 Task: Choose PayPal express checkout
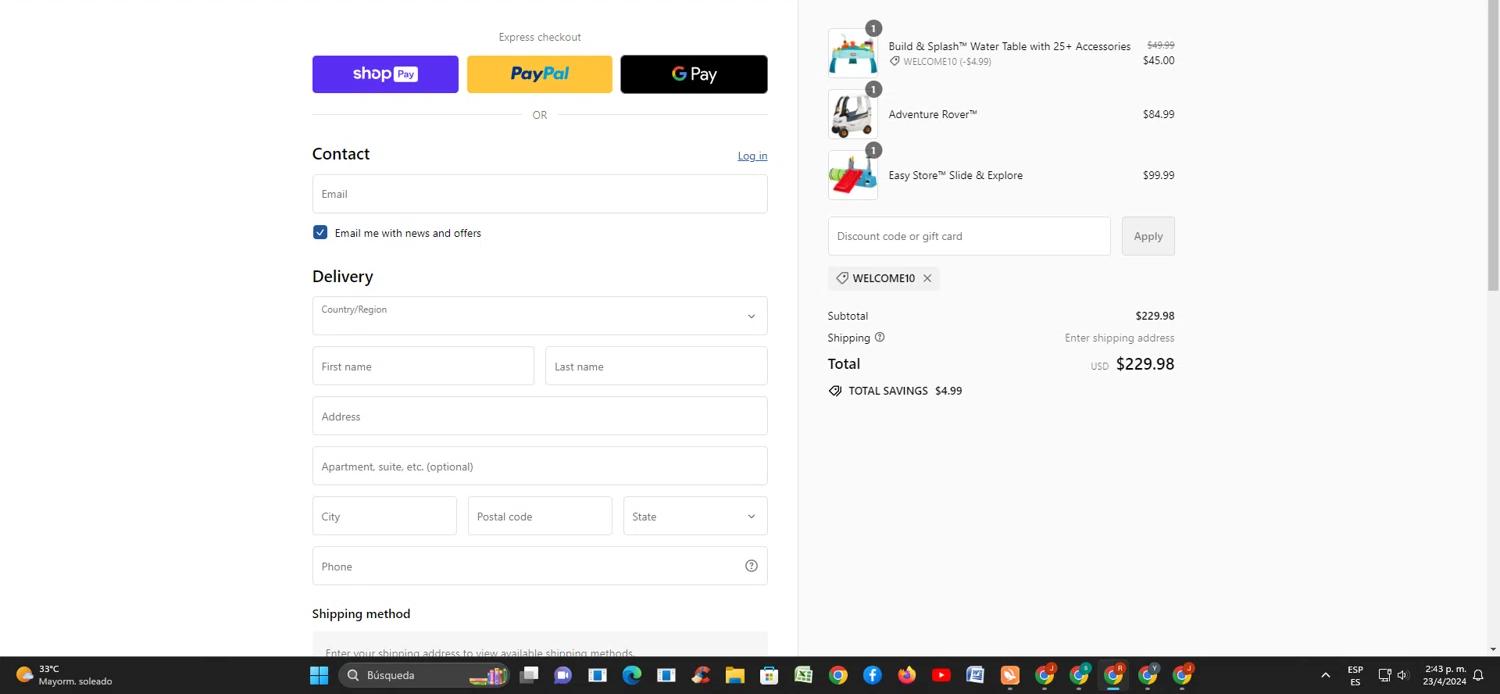tap(539, 74)
